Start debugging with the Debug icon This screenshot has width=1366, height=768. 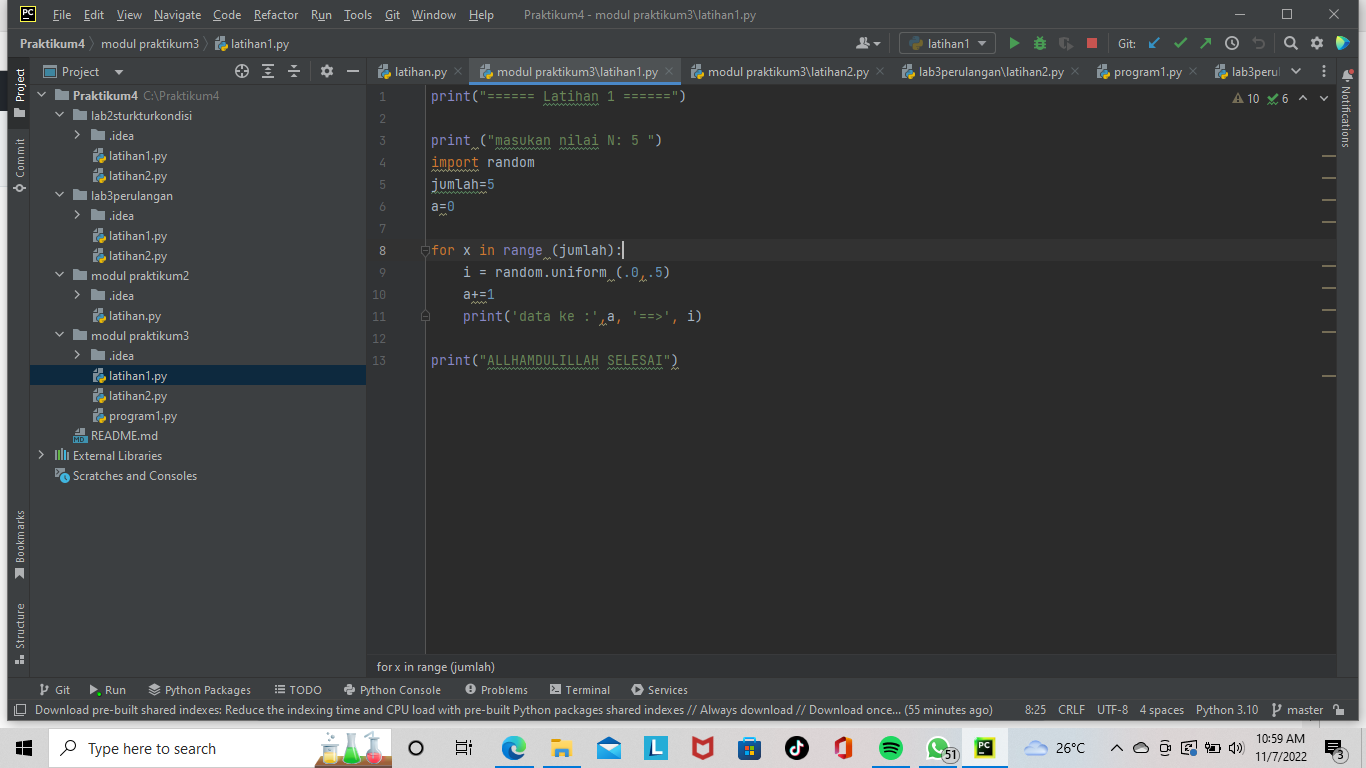click(1039, 43)
